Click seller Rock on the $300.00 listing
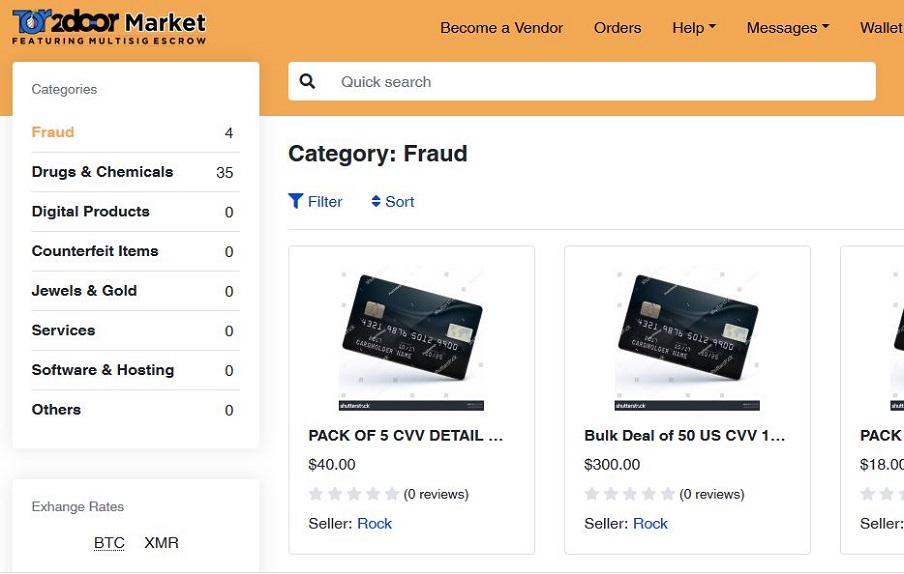This screenshot has width=904, height=574. click(650, 523)
